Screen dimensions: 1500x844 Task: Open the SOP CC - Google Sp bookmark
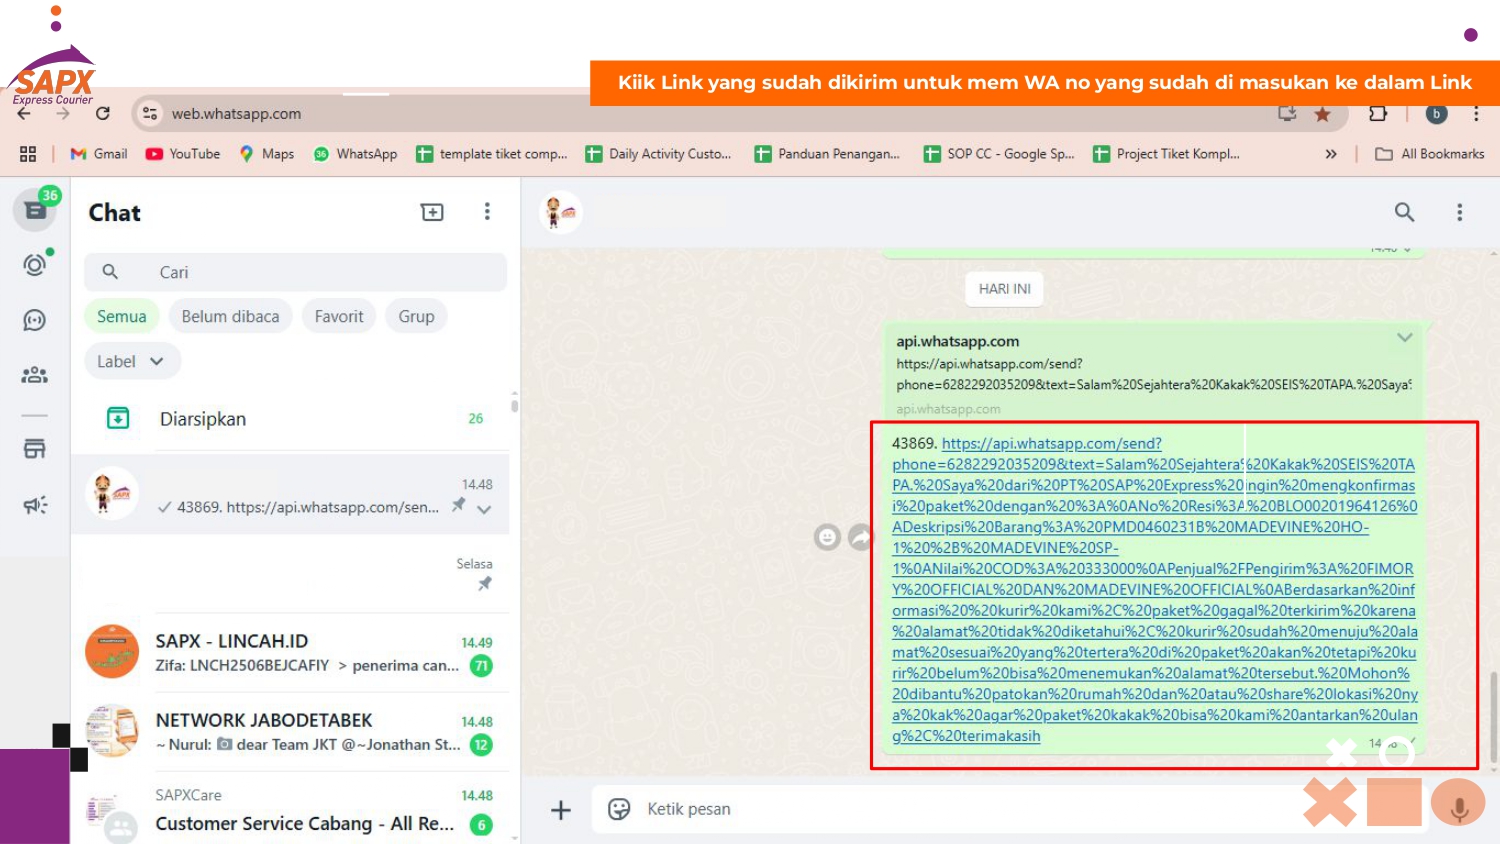999,154
